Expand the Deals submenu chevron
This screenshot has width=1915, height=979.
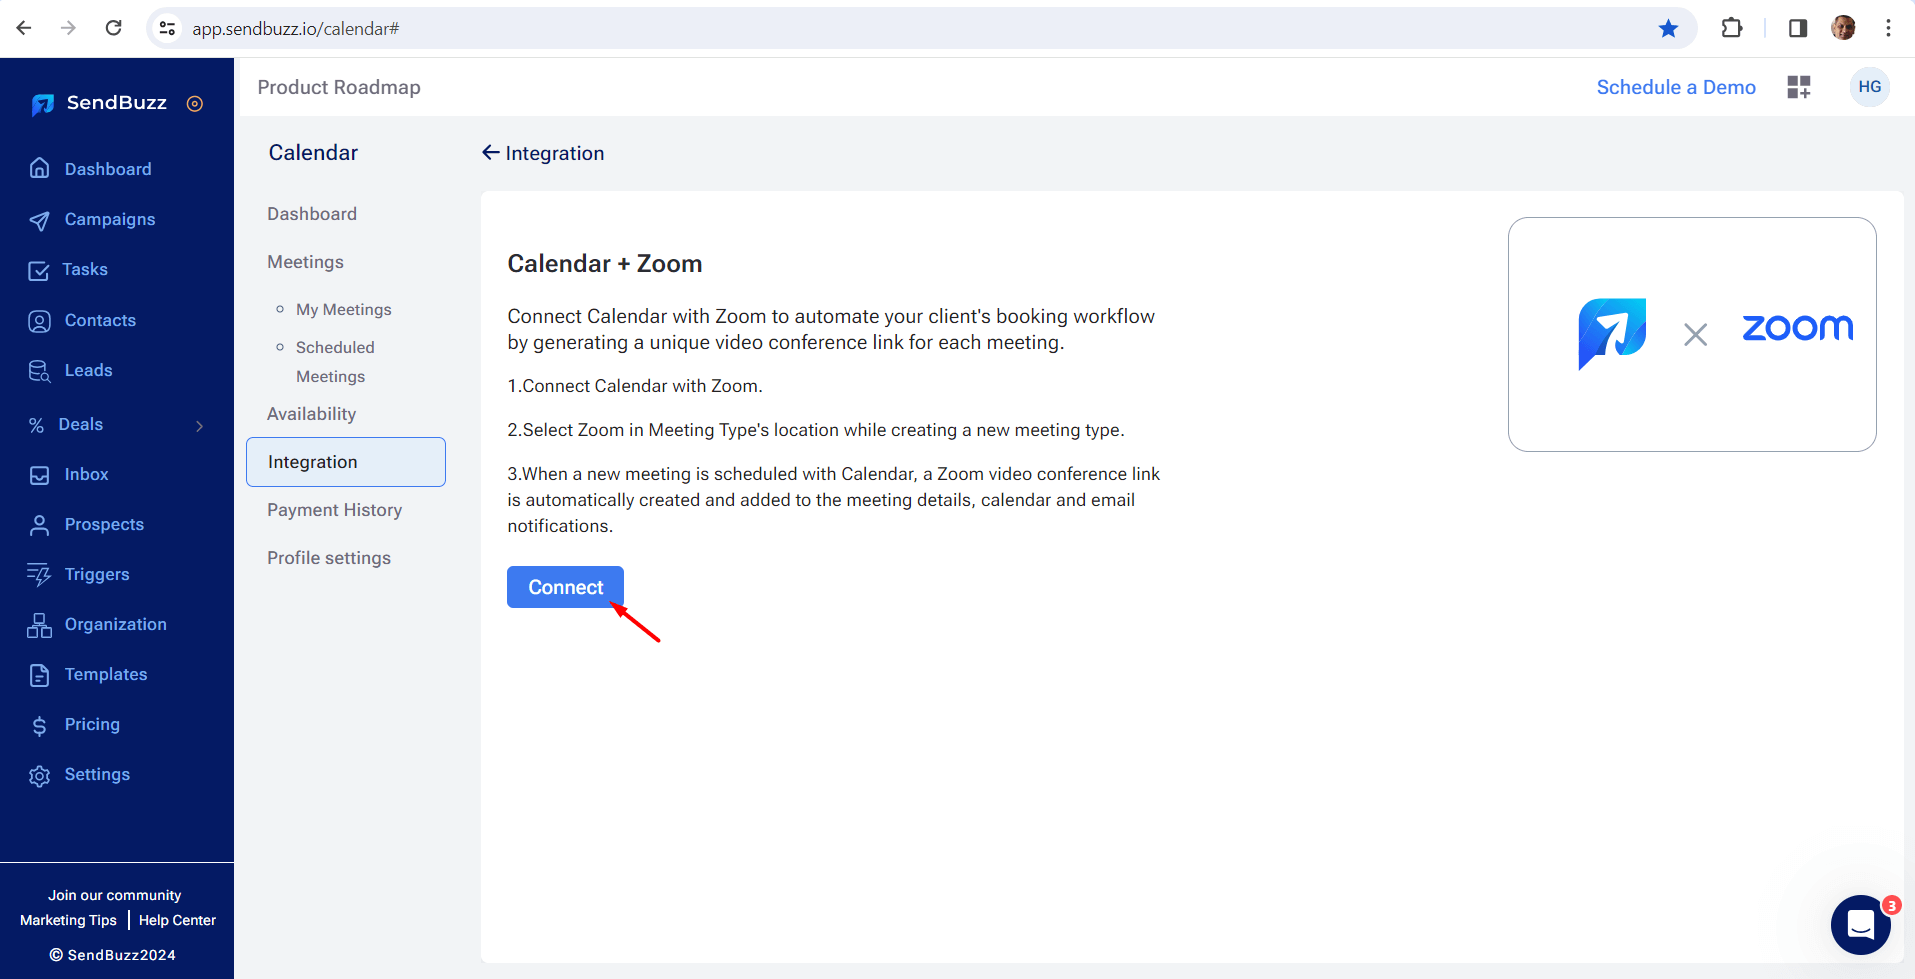(200, 426)
